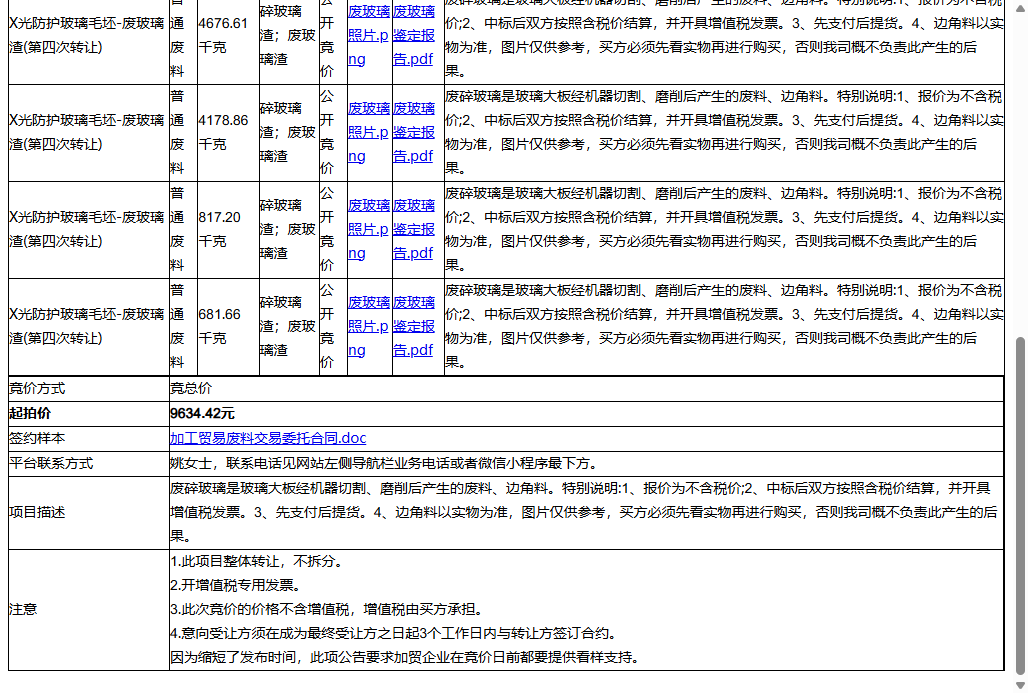1028x693 pixels.
Task: Click 碎玻璃渣；废玻璃渣 cell in the 817.20 千克 row
Action: 288,229
